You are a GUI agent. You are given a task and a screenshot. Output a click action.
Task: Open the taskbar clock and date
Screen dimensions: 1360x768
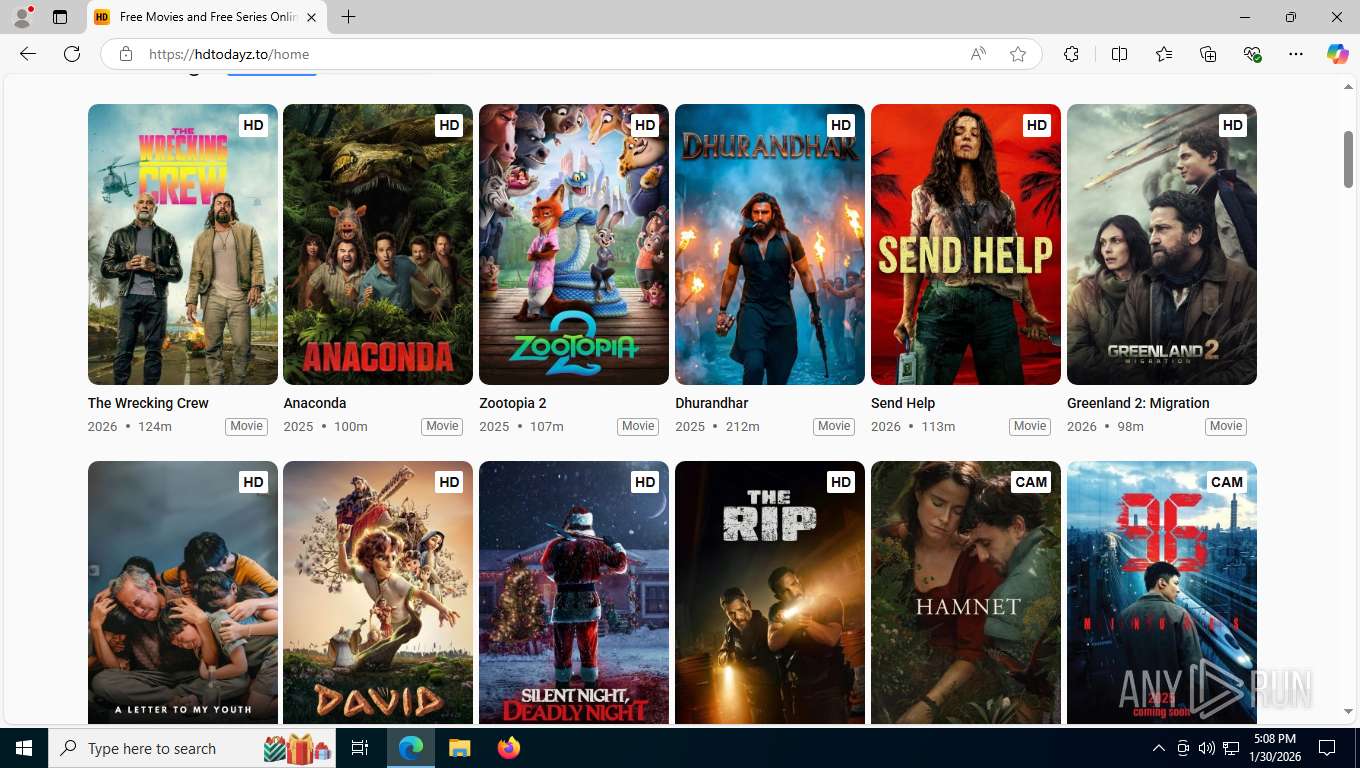(x=1275, y=748)
